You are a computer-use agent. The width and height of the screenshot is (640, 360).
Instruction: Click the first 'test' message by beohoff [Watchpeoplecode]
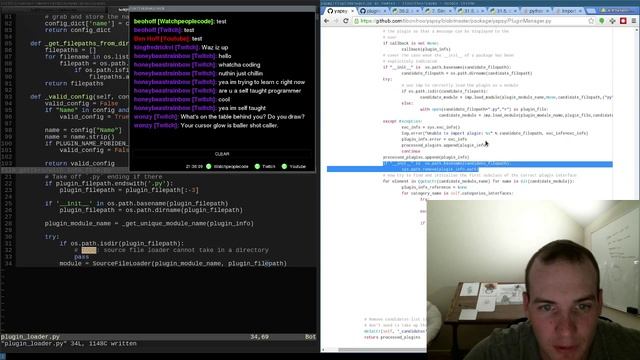[221, 21]
